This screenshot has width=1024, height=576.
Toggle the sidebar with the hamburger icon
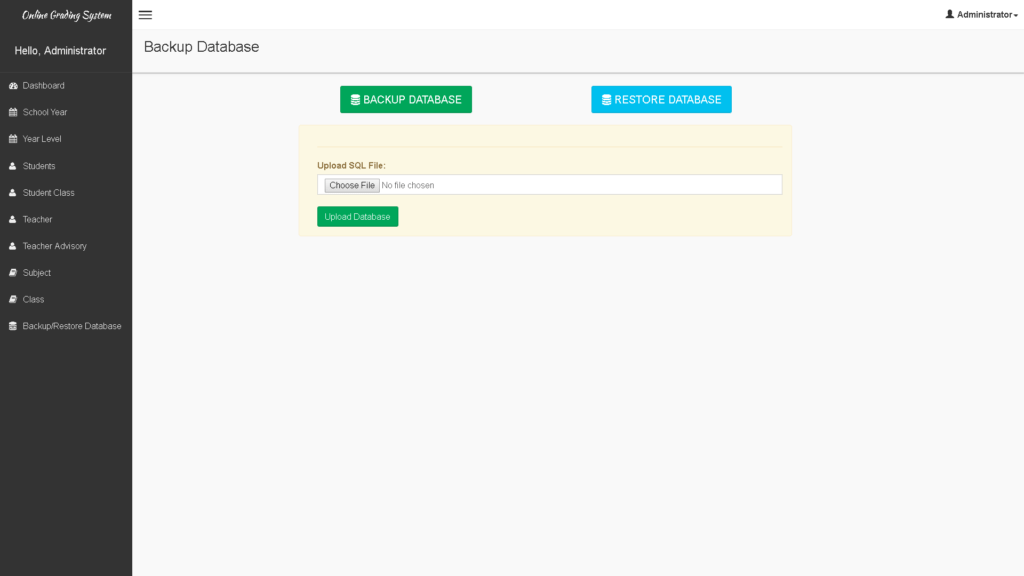[145, 14]
